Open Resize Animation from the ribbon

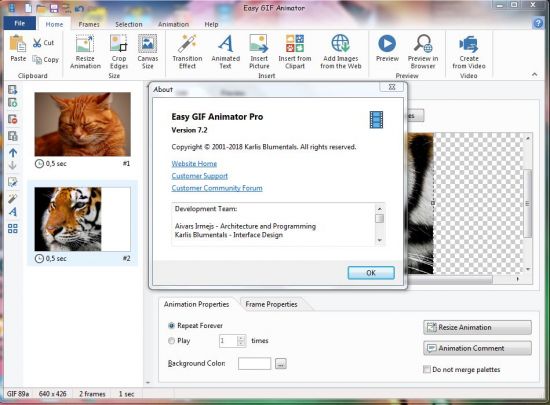[x=85, y=52]
